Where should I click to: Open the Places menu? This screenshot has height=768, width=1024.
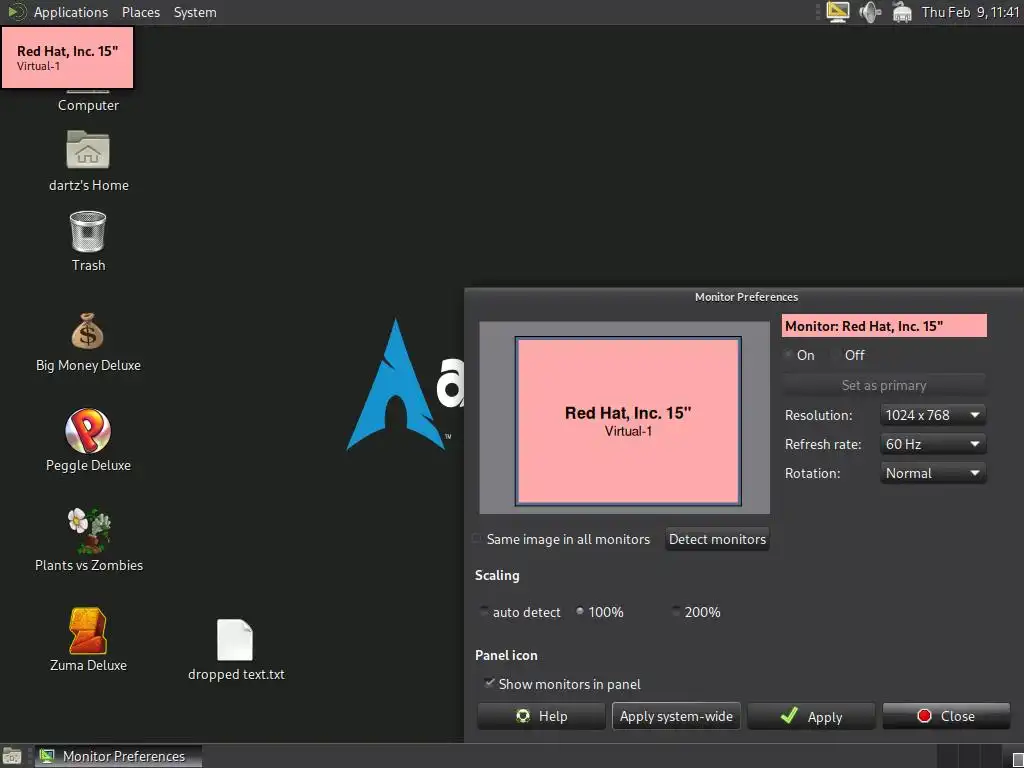coord(140,12)
